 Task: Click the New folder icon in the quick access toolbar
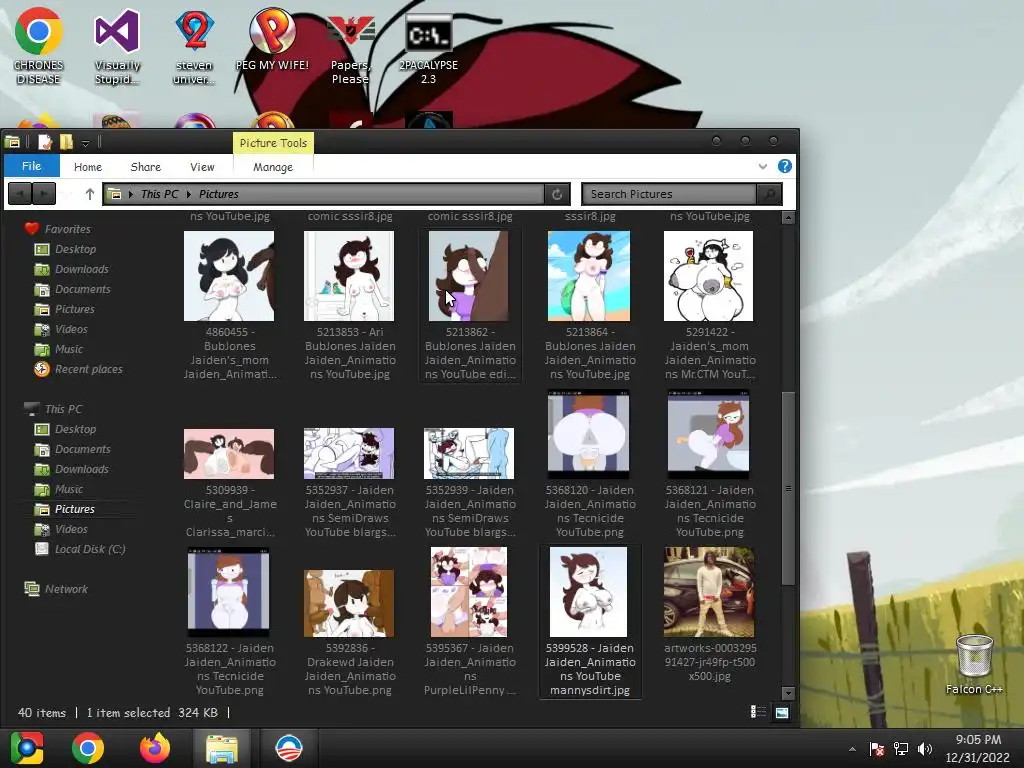[x=66, y=142]
